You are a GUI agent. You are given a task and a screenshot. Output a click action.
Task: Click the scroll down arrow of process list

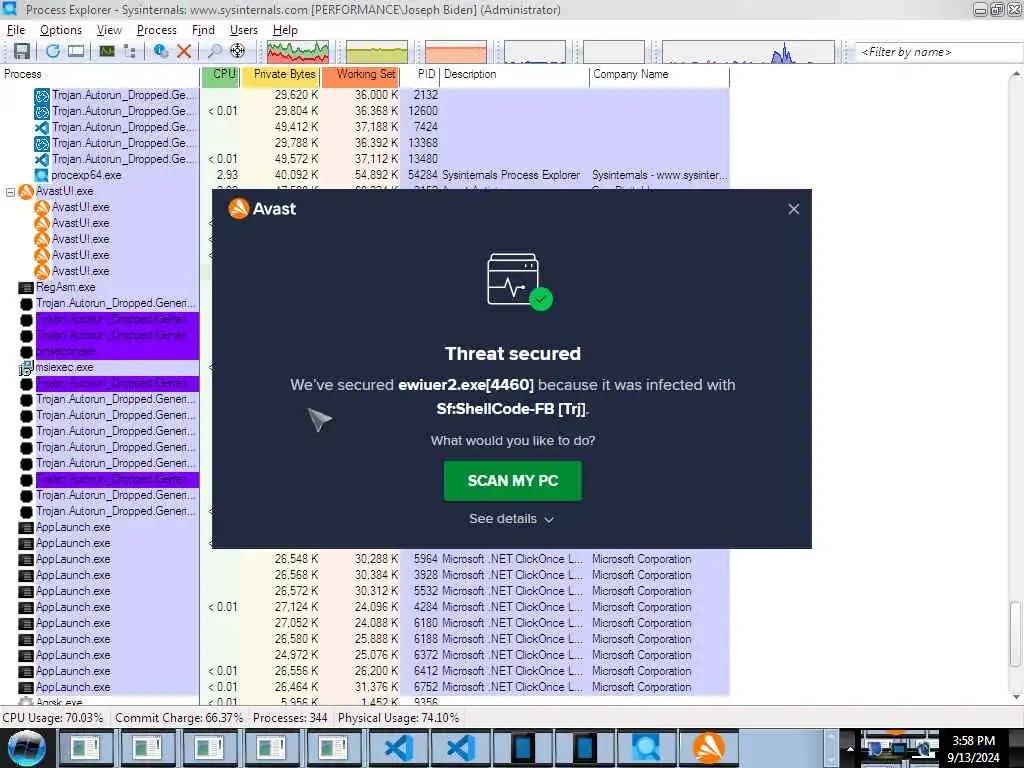coord(1016,697)
